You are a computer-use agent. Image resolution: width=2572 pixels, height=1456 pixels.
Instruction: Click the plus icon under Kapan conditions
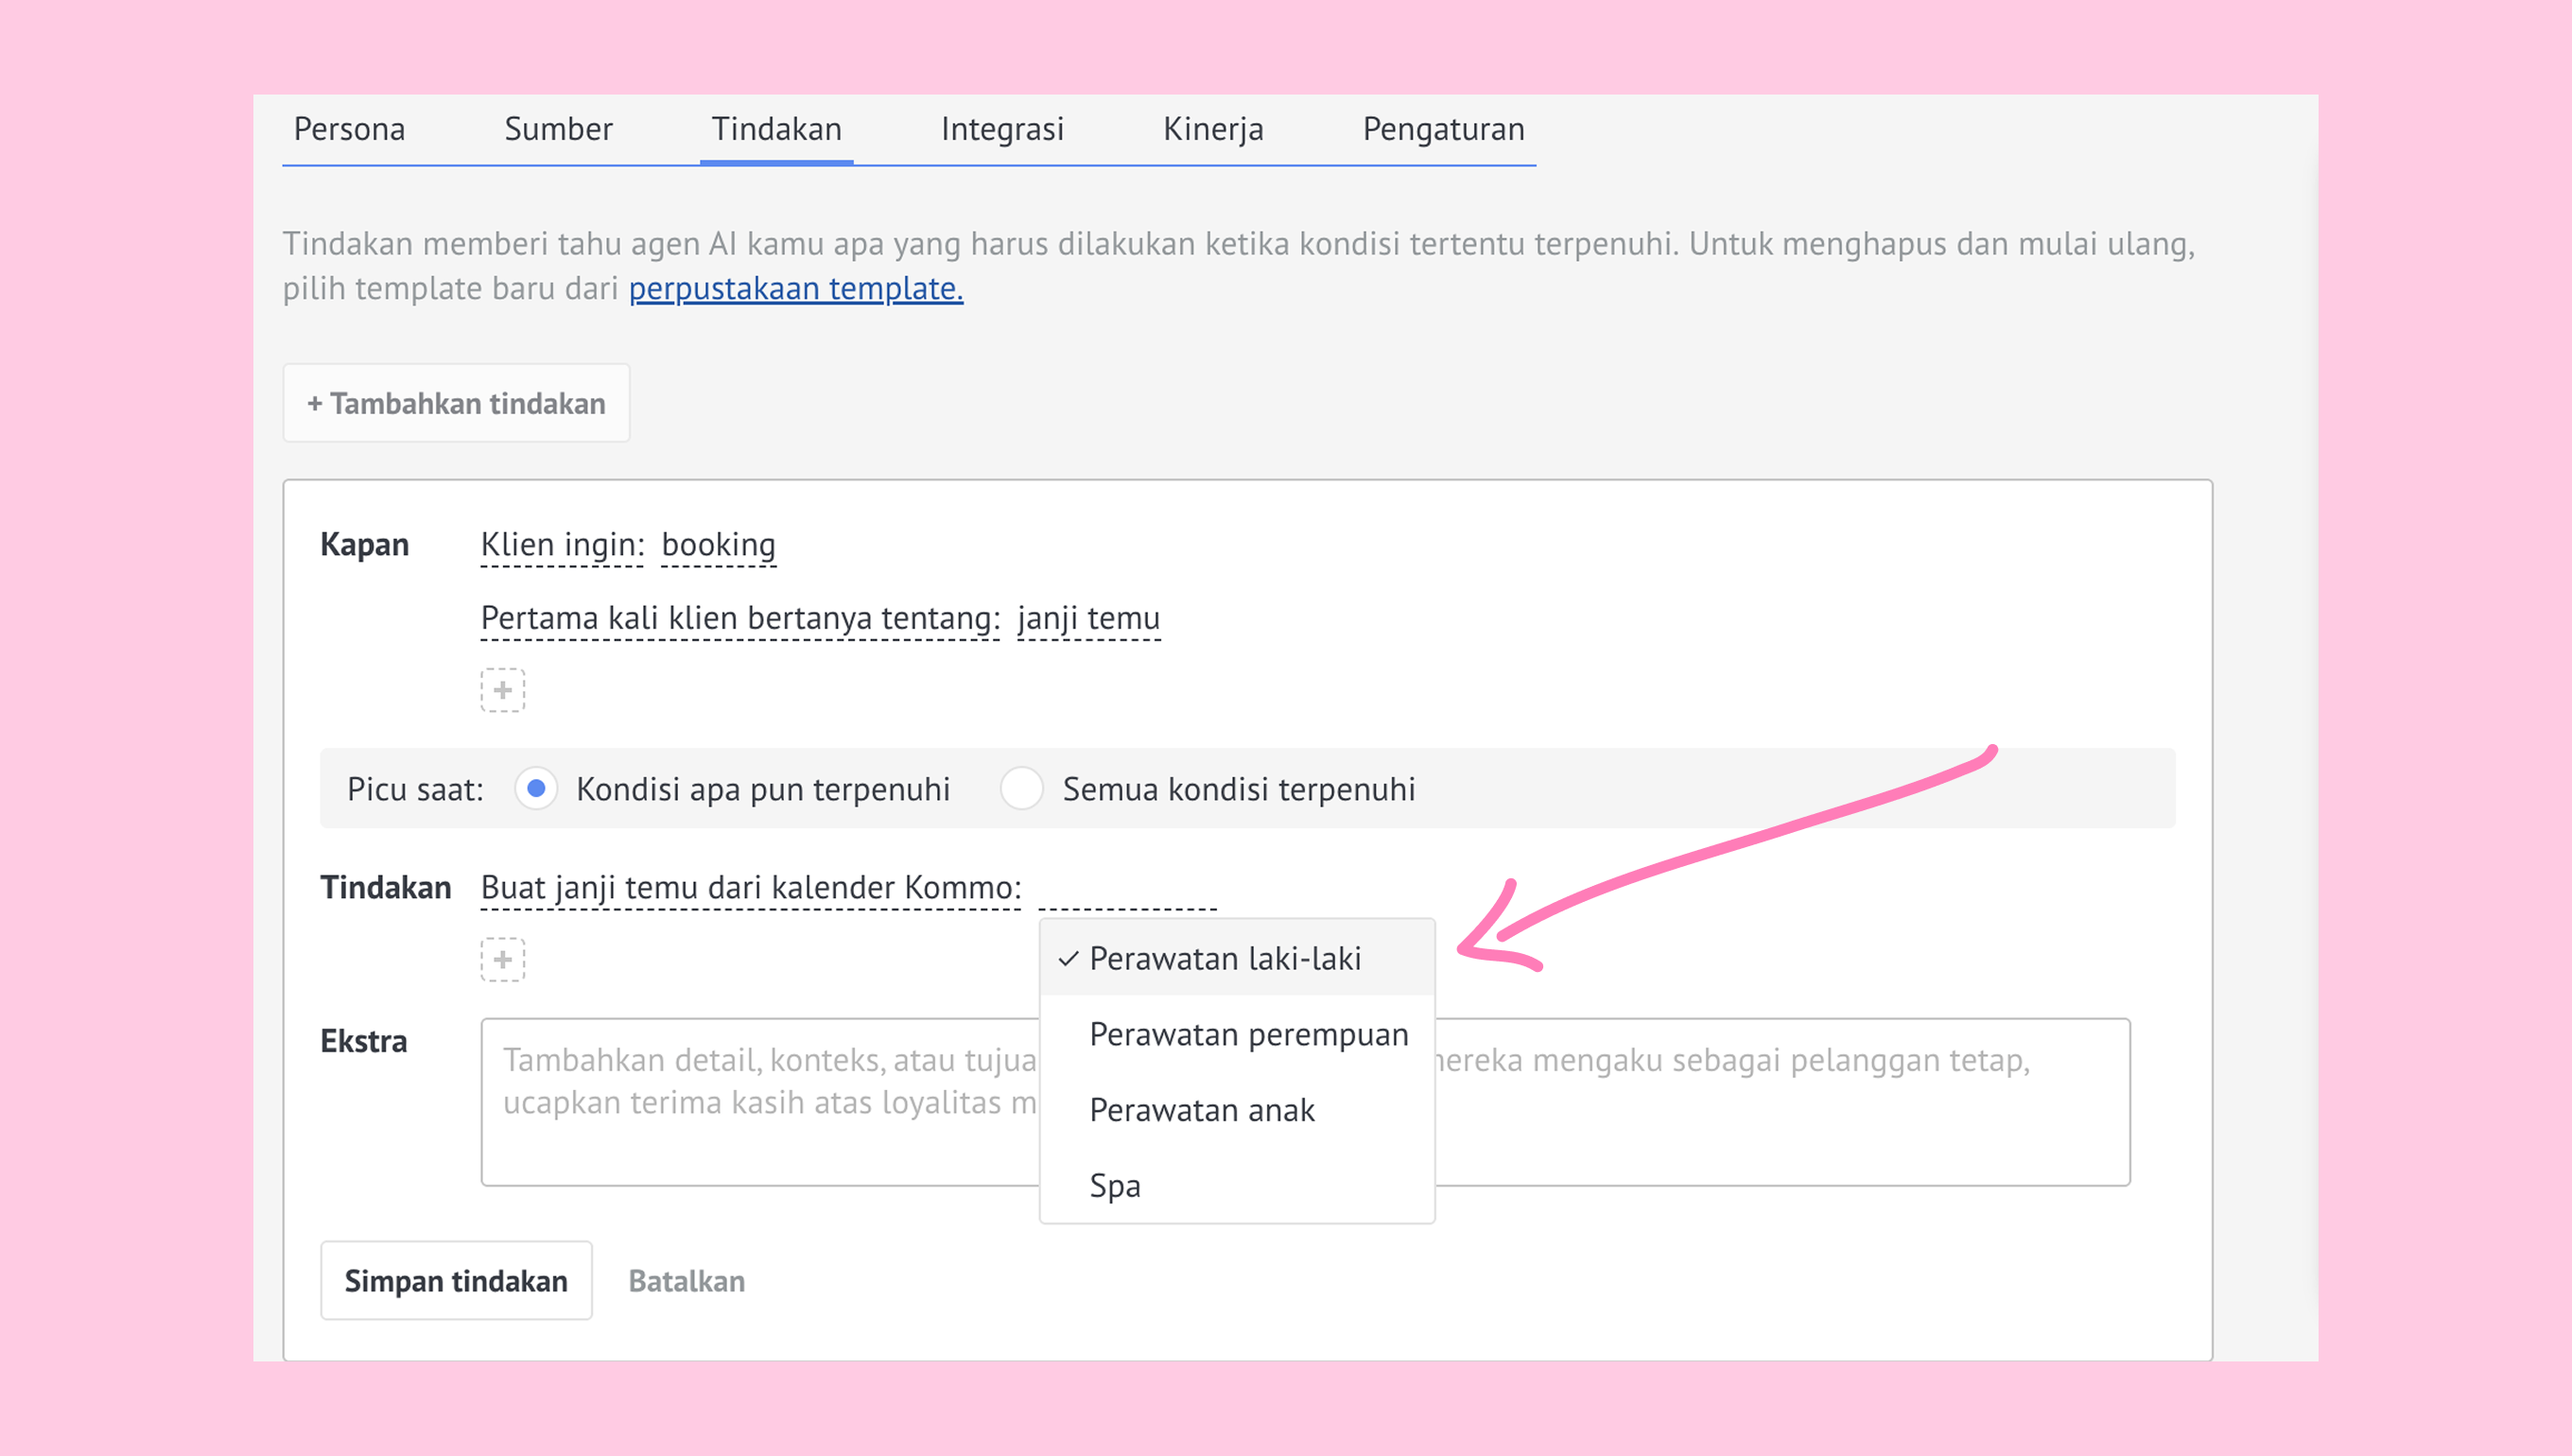502,690
